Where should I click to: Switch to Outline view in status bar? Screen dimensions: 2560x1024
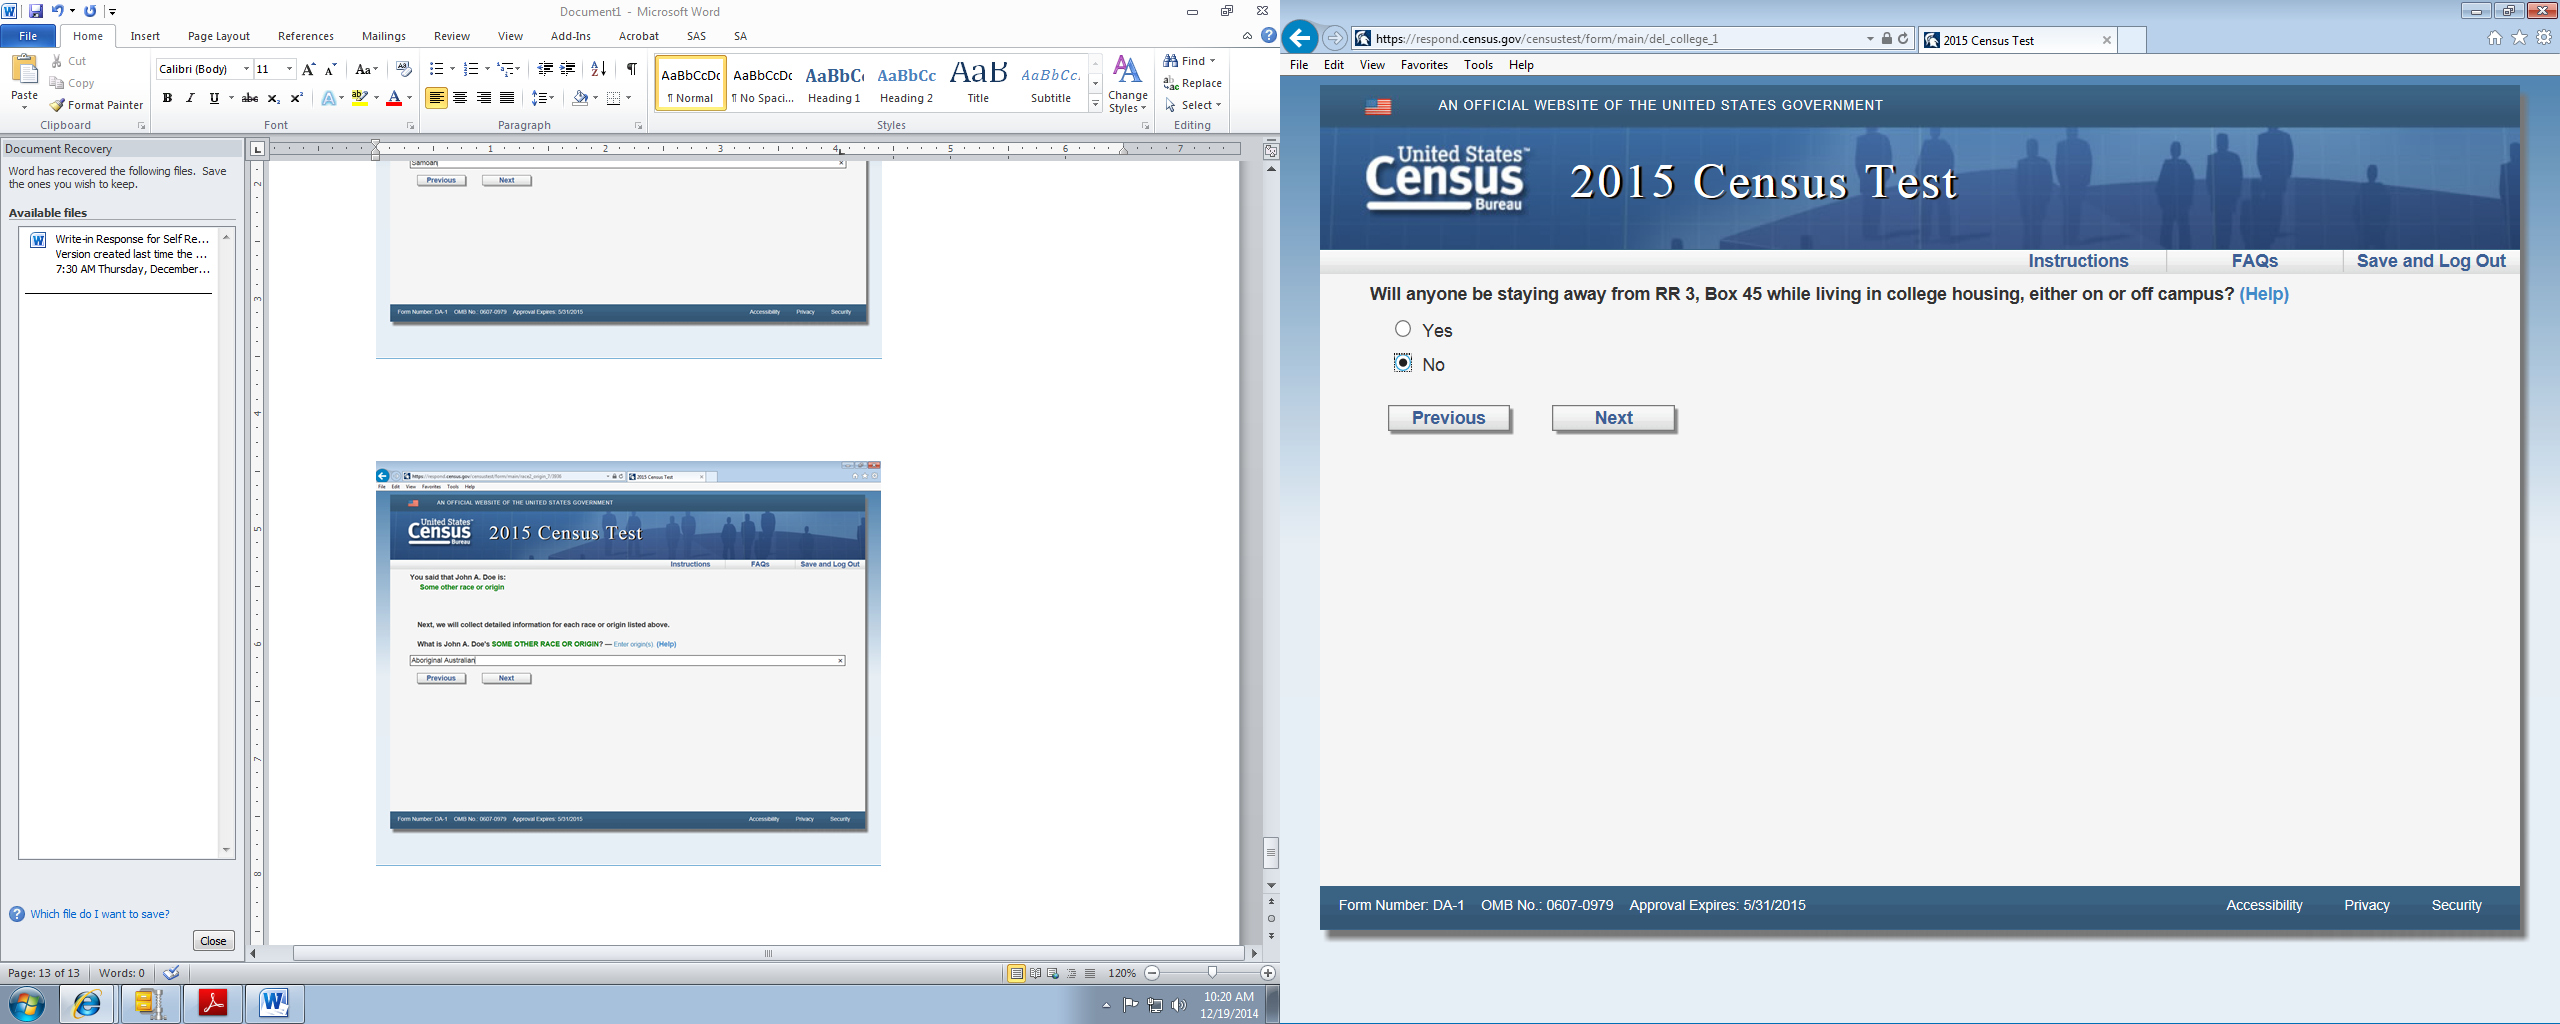pyautogui.click(x=1071, y=973)
